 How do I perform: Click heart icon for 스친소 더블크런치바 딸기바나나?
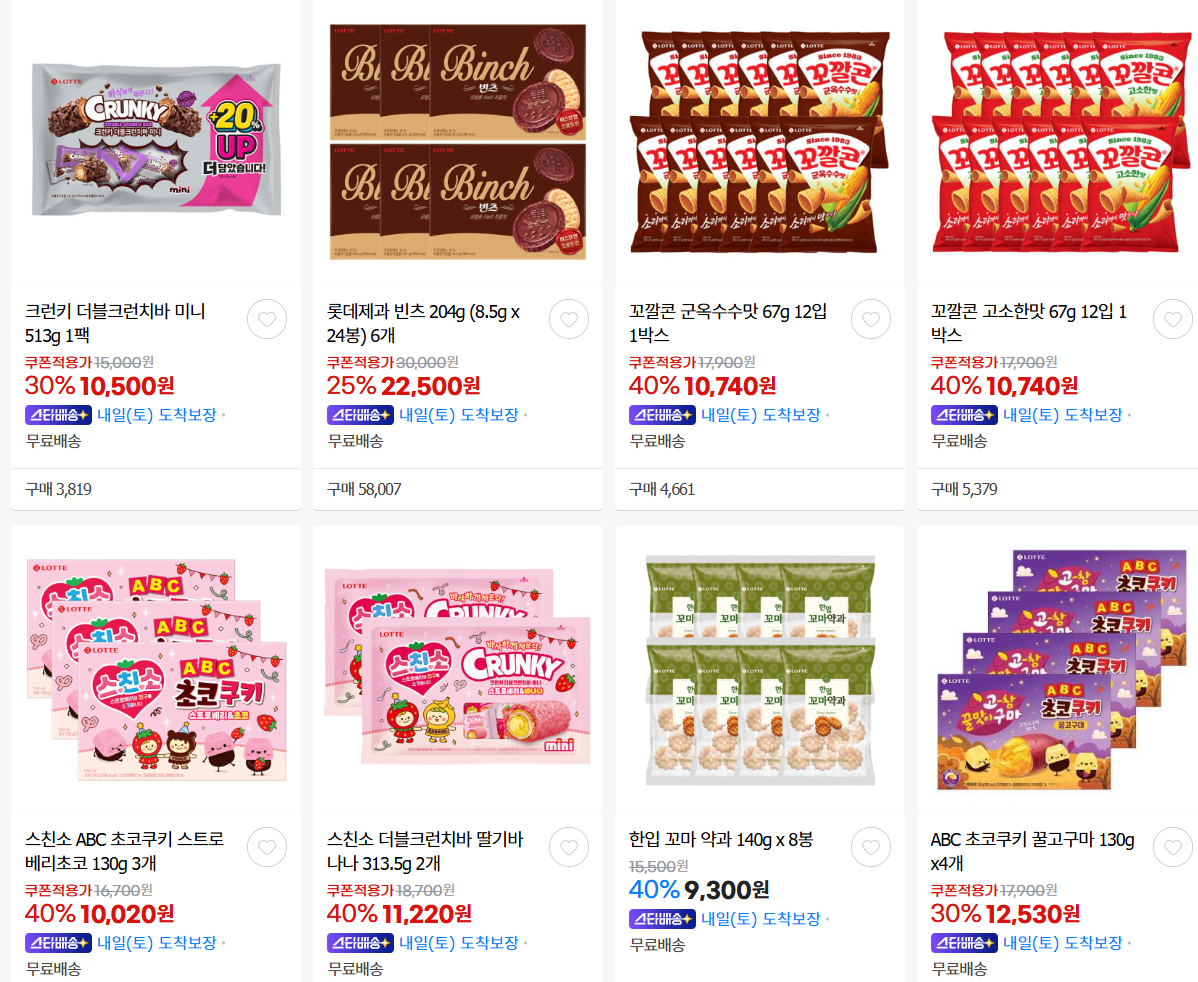[x=568, y=847]
